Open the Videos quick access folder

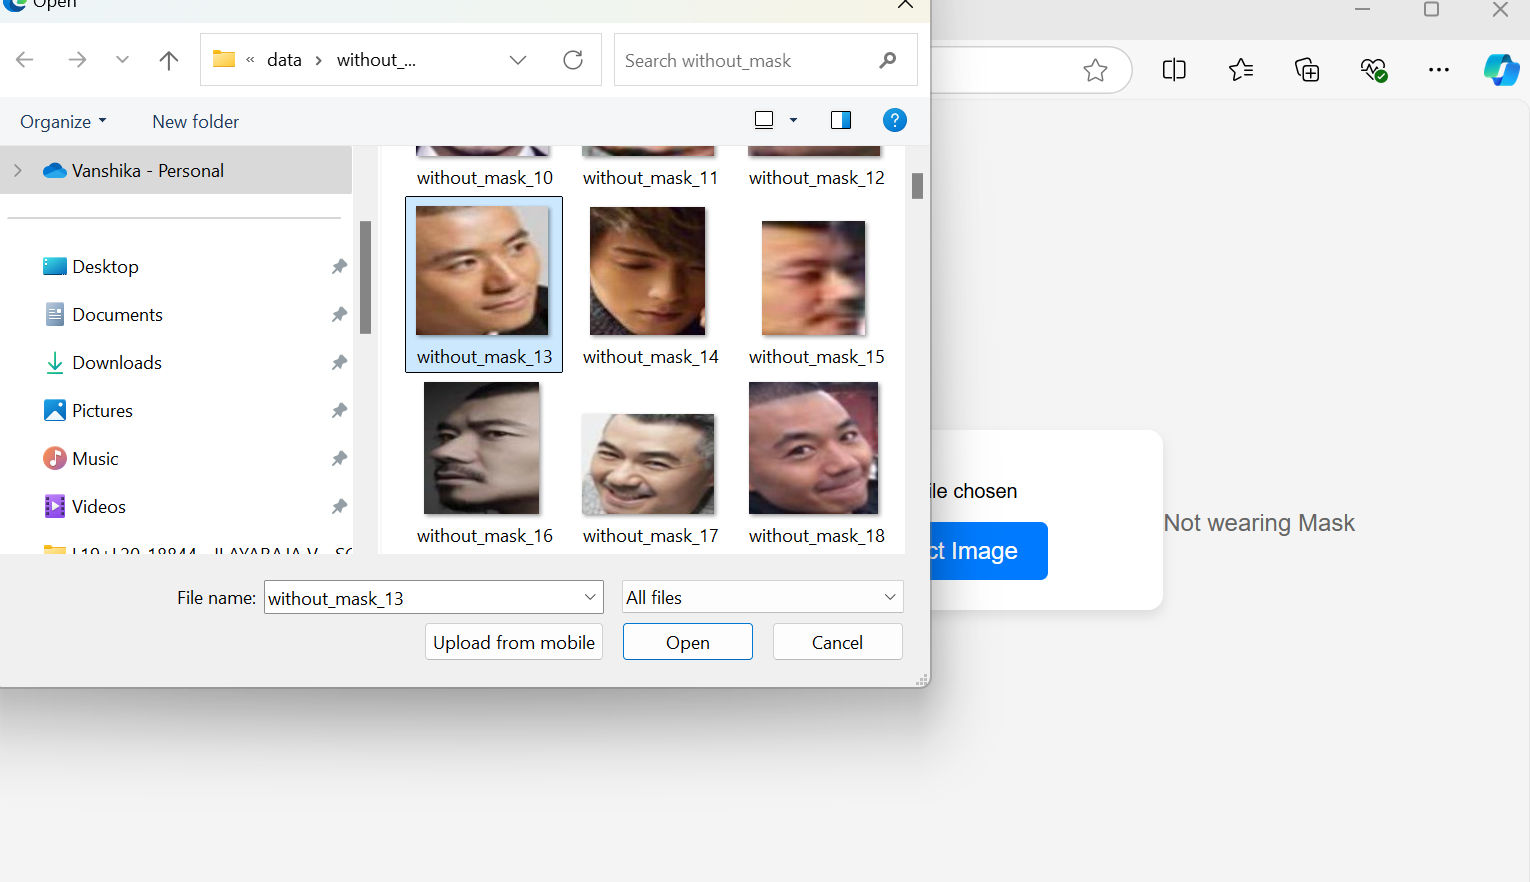[x=99, y=507]
